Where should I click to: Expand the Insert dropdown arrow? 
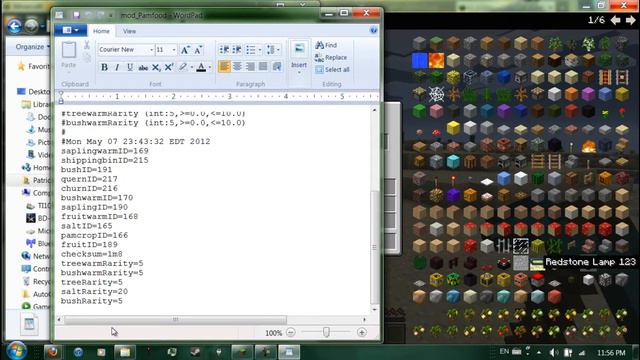click(x=299, y=73)
